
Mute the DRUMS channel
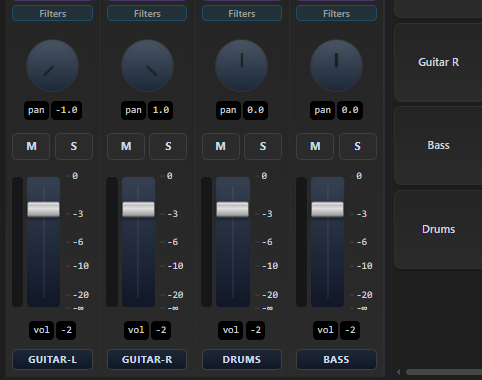point(221,146)
